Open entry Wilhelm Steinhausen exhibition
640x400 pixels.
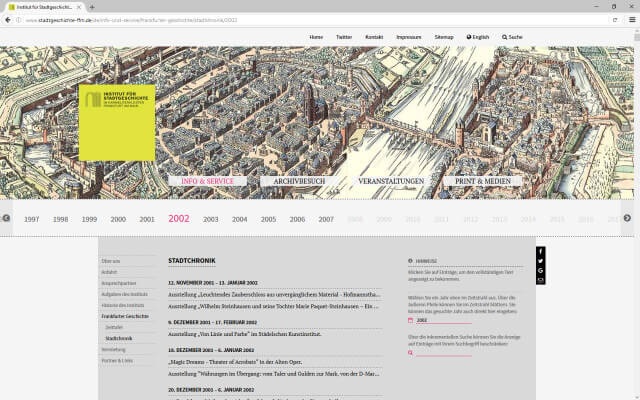273,306
